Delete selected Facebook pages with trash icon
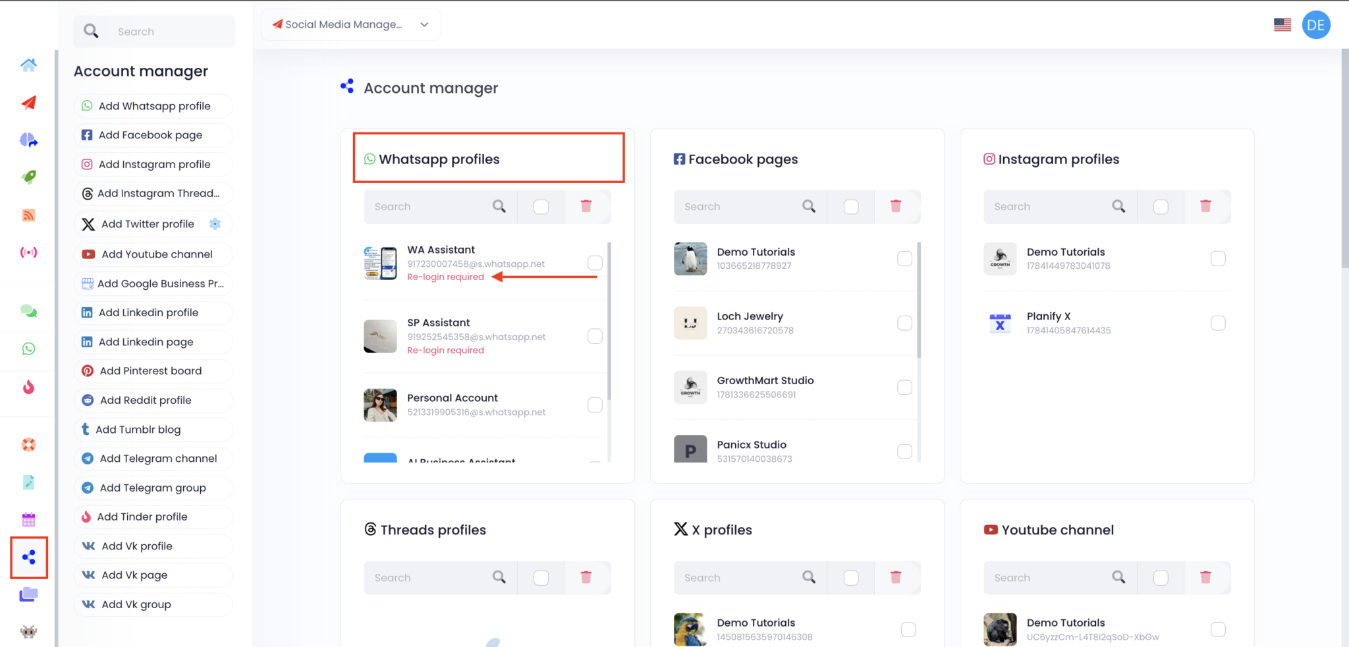This screenshot has width=1349, height=647. pos(896,206)
